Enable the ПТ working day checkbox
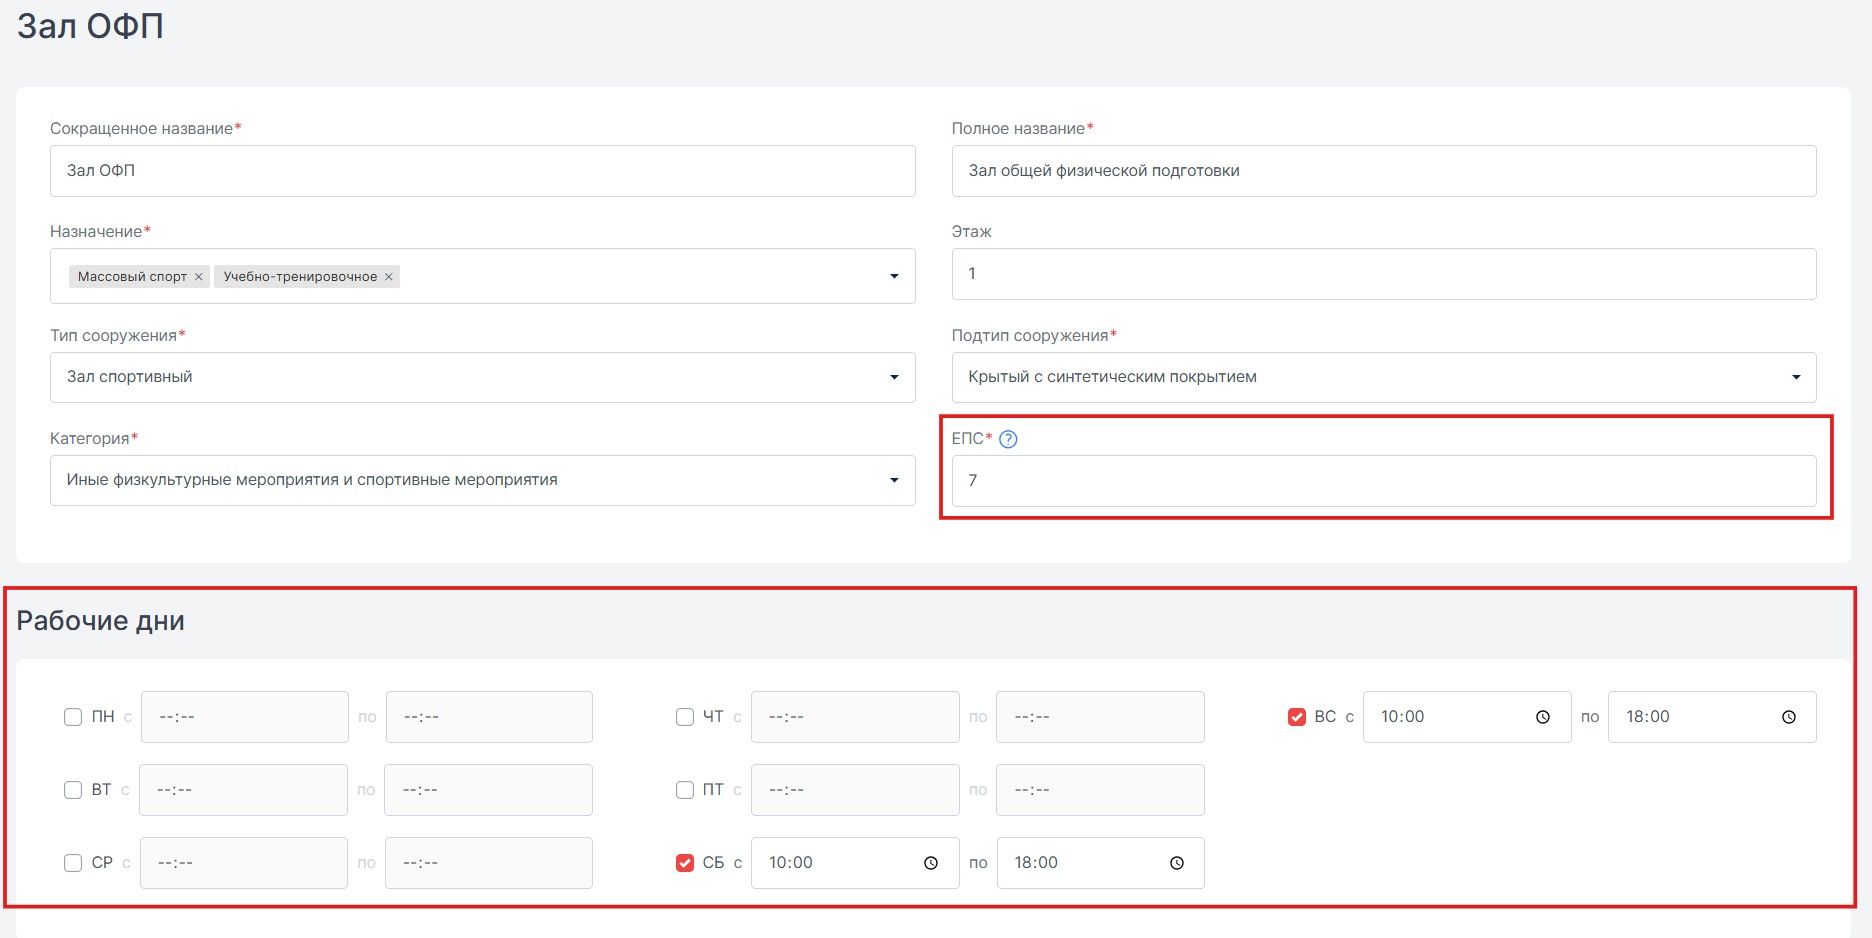The image size is (1872, 938). 685,790
